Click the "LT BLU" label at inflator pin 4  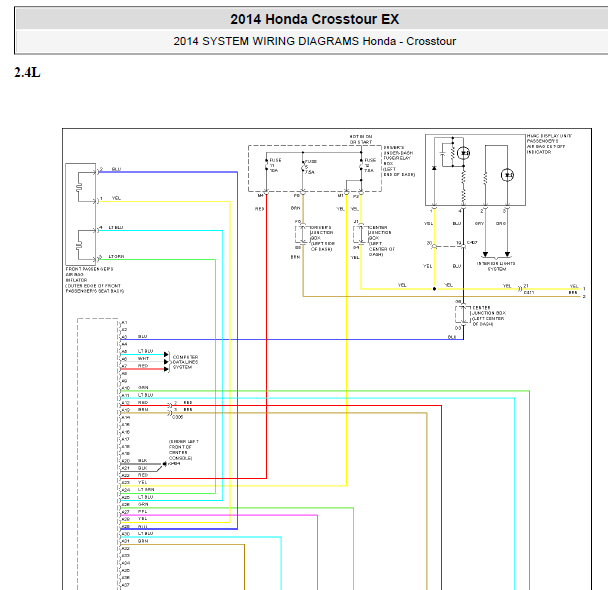click(x=116, y=228)
